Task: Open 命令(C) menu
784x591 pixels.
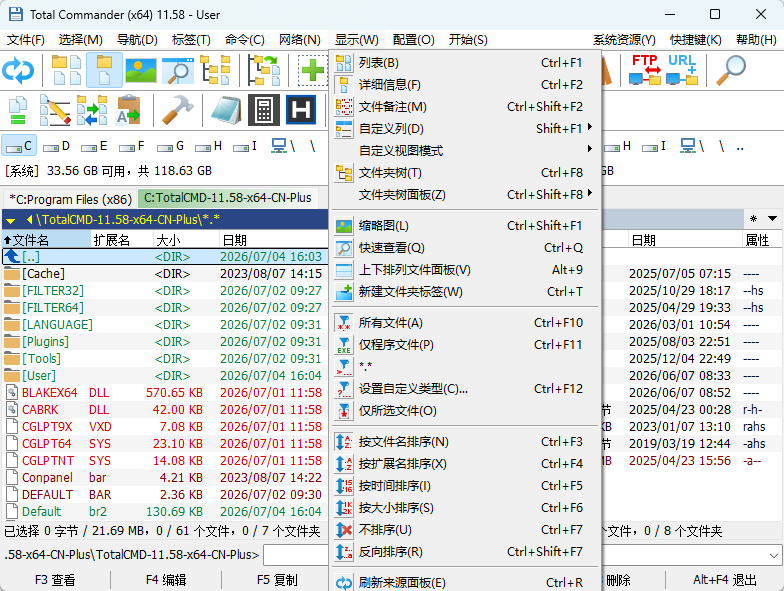Action: pyautogui.click(x=244, y=40)
